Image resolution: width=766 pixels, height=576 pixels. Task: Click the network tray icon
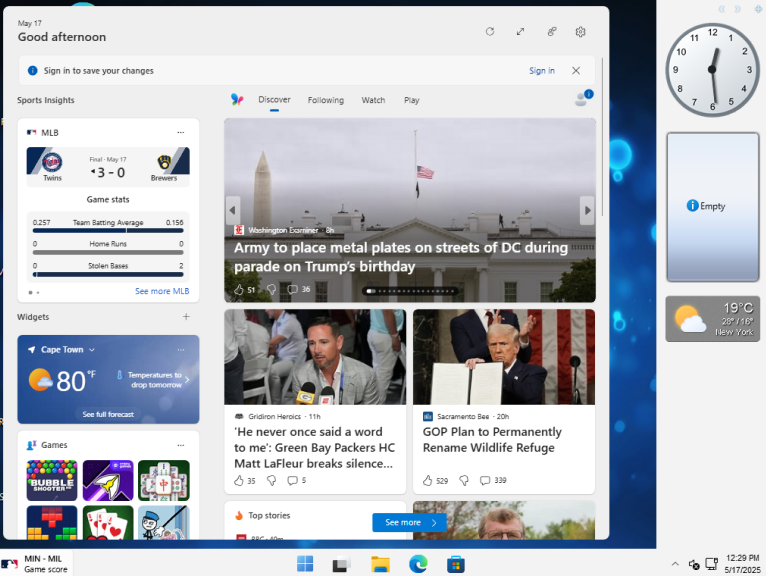[712, 564]
